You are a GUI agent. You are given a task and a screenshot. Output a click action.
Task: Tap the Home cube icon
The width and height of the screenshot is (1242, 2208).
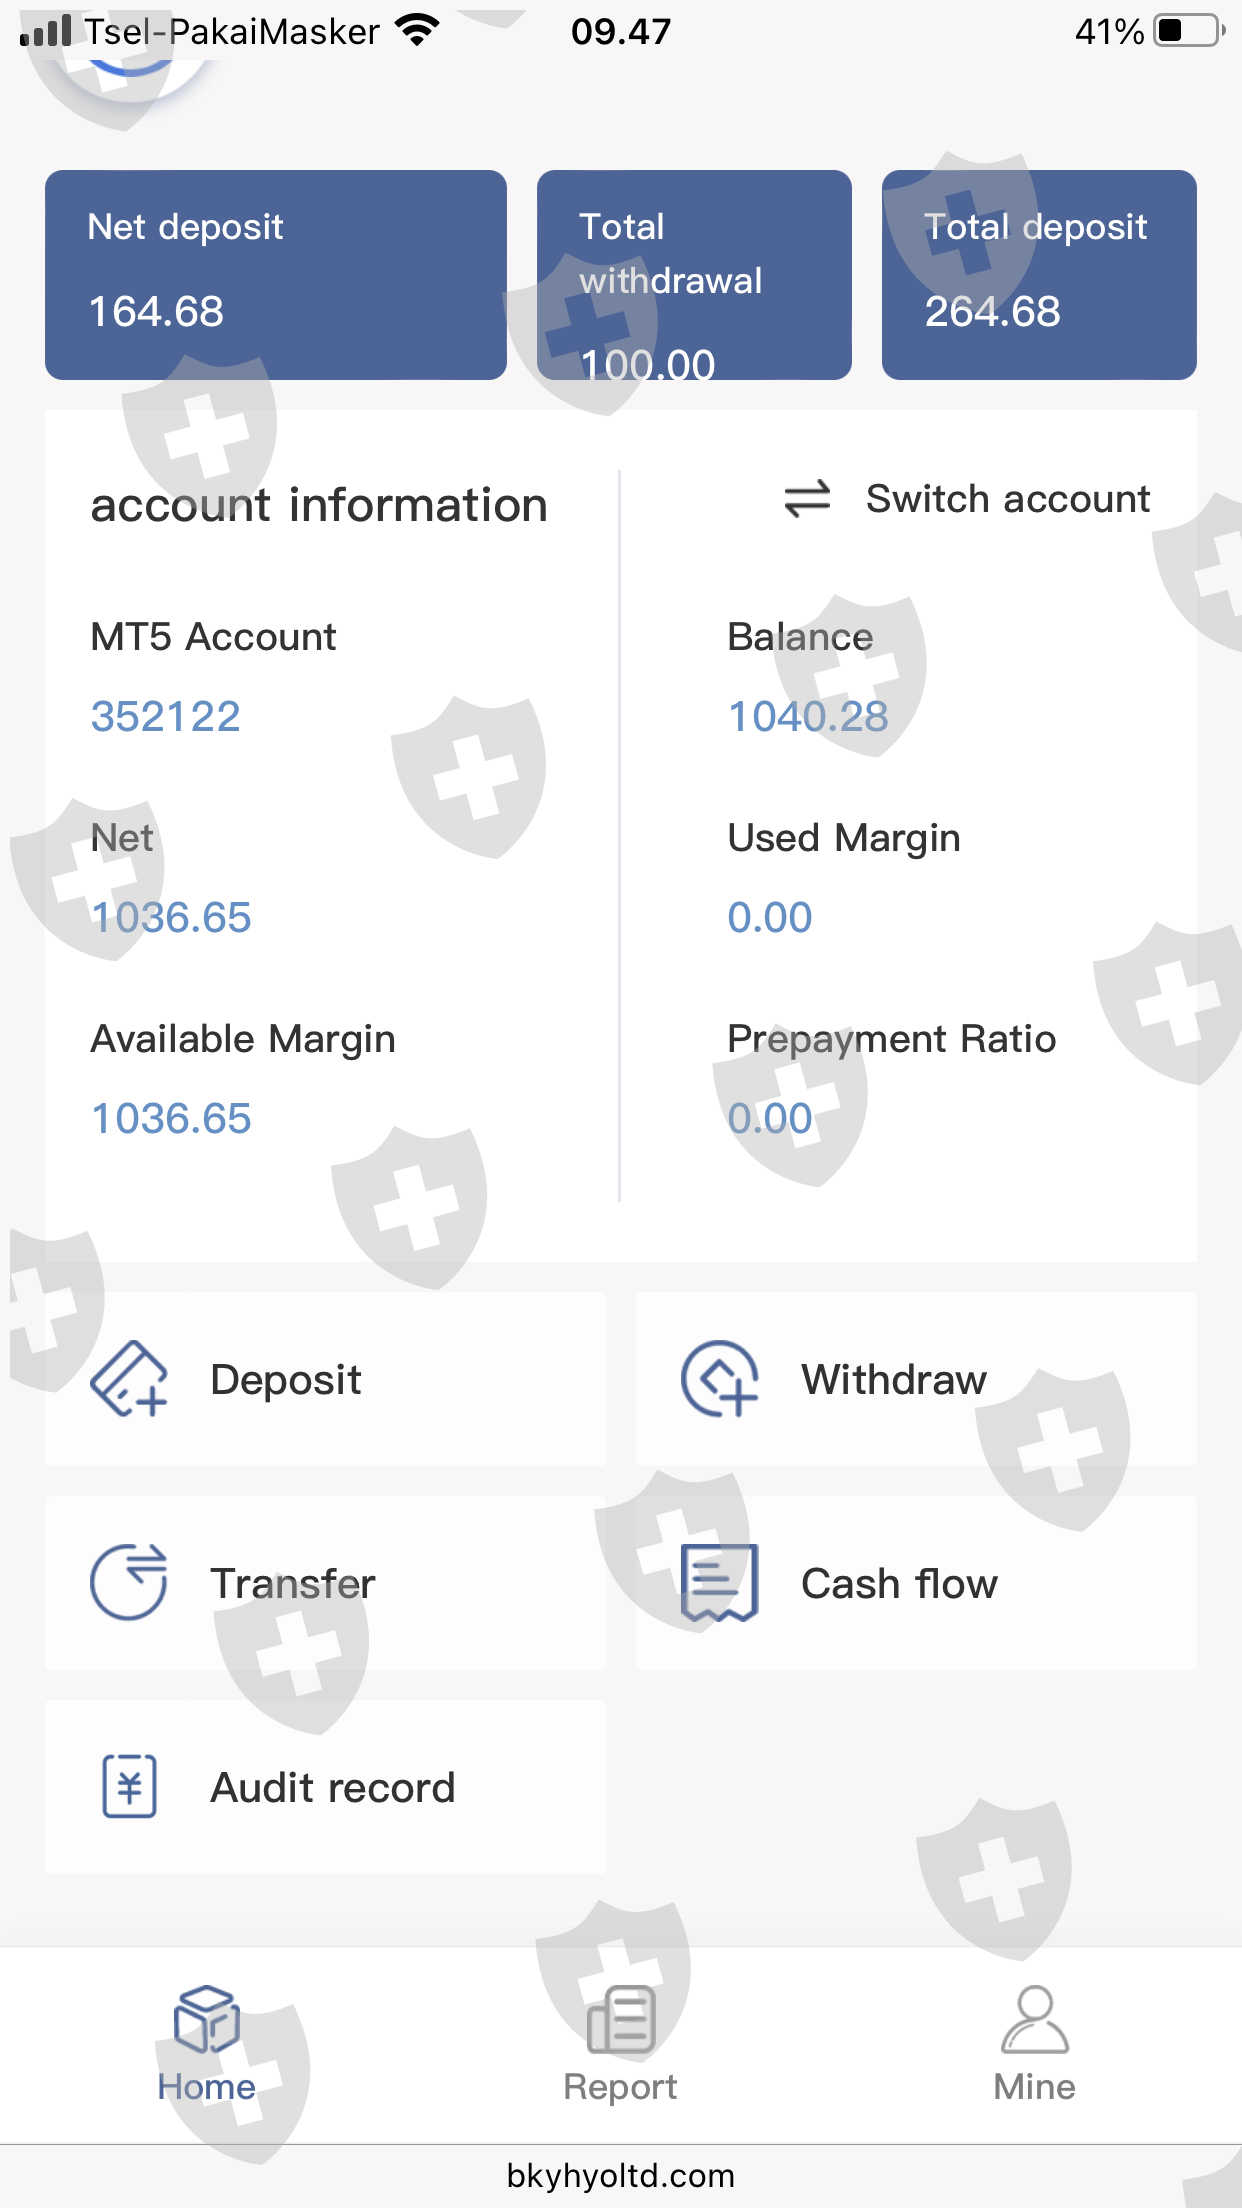tap(206, 2019)
